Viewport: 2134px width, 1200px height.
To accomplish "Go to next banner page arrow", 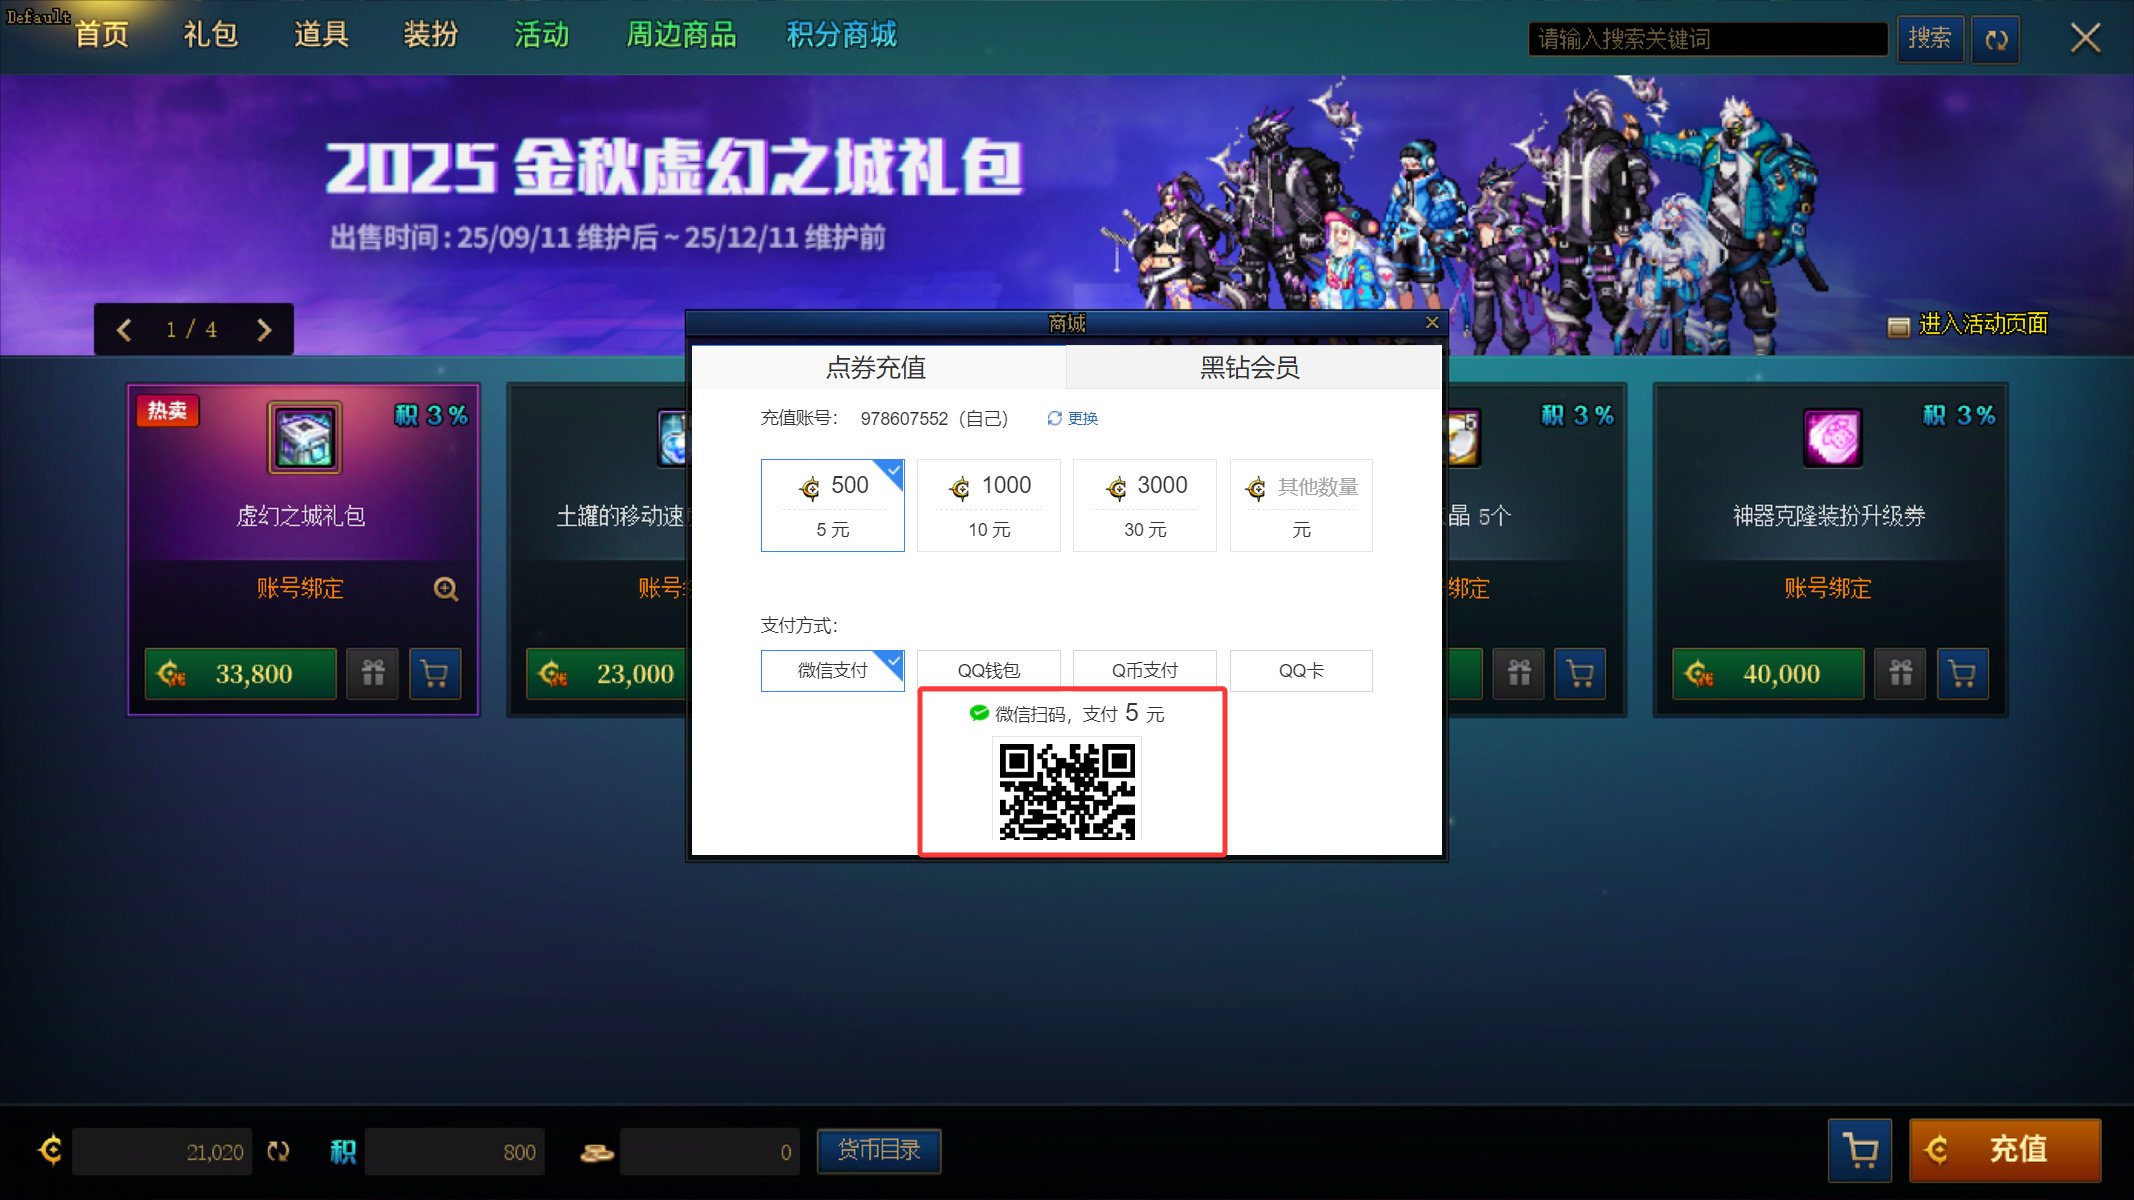I will click(264, 330).
